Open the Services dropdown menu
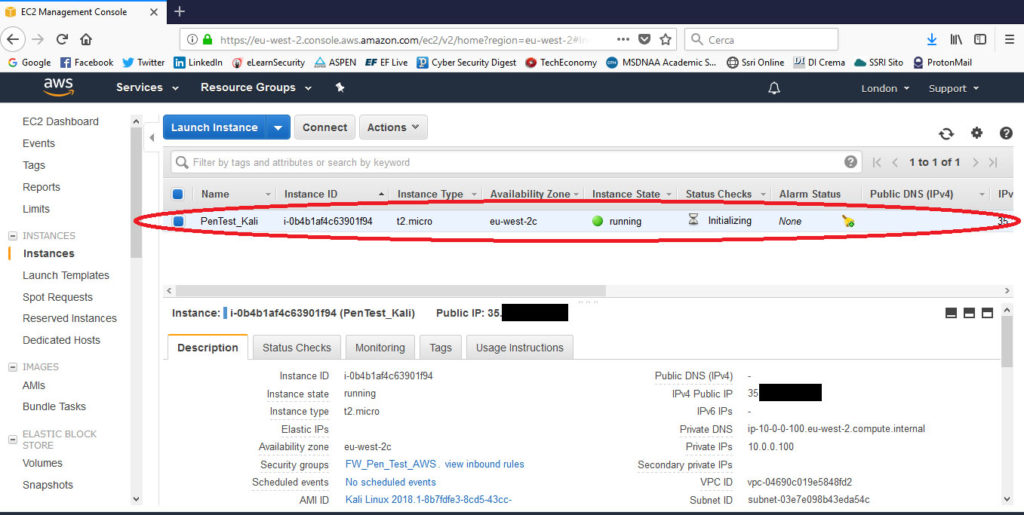1024x515 pixels. 147,87
